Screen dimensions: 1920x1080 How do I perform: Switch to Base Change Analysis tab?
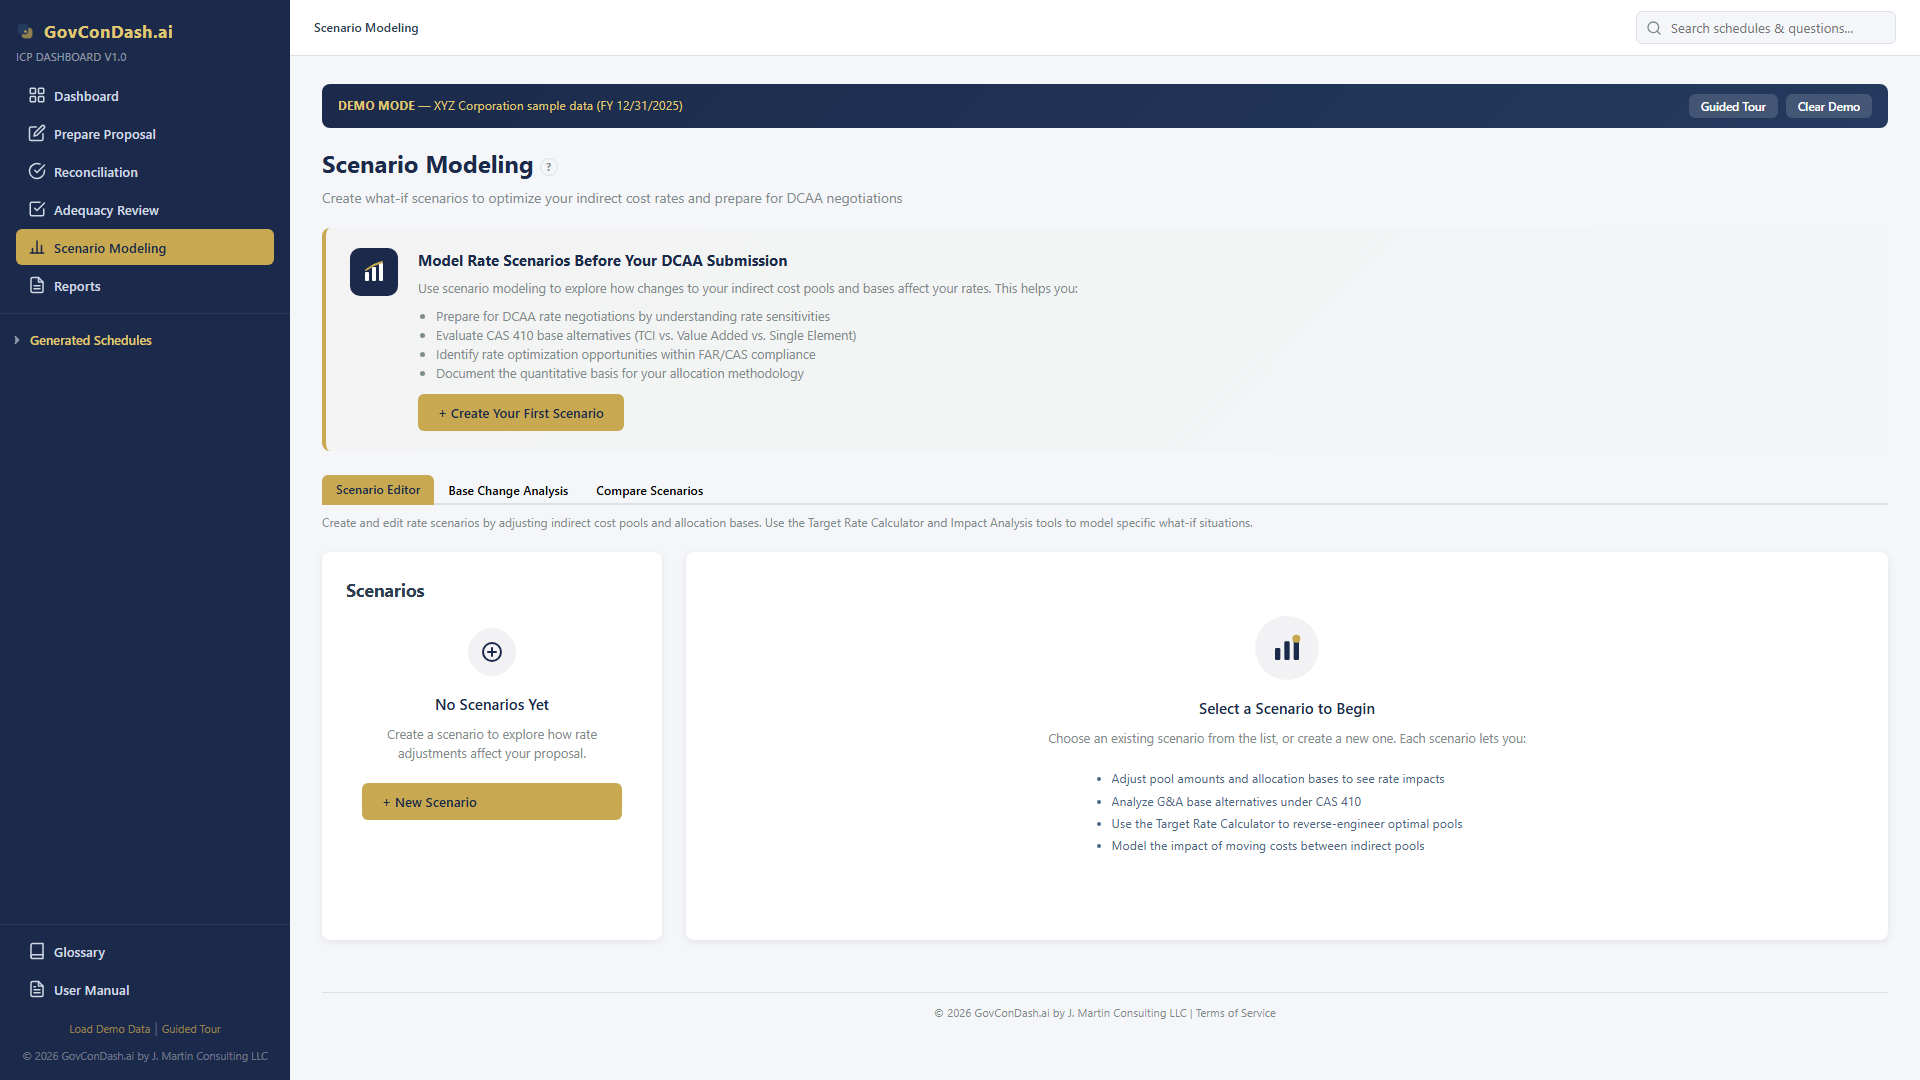pos(508,491)
